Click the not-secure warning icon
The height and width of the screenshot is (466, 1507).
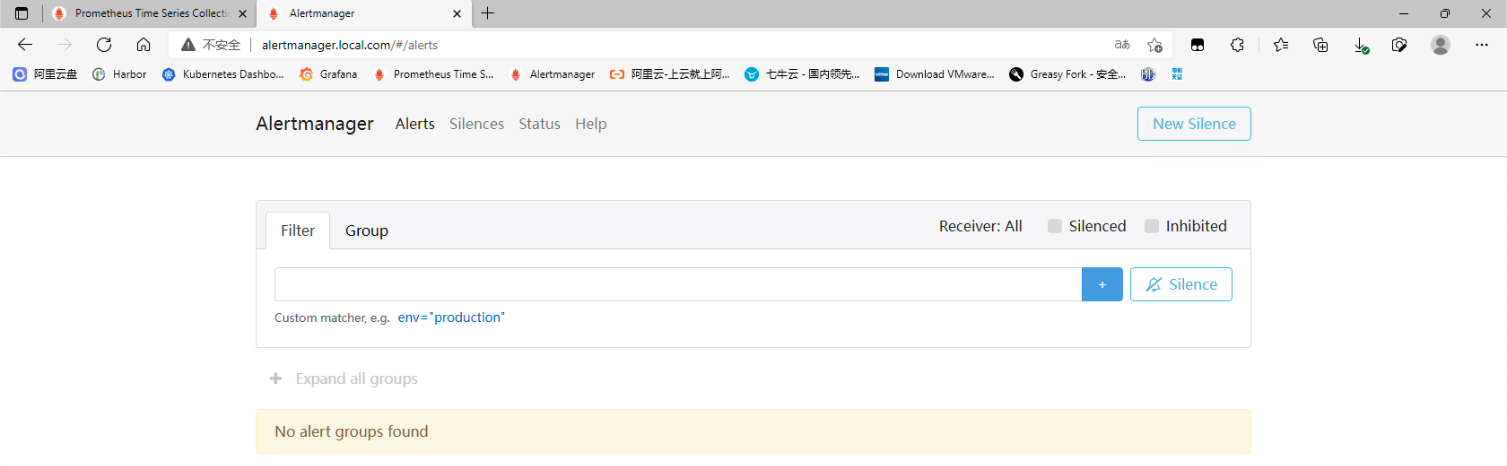tap(188, 45)
